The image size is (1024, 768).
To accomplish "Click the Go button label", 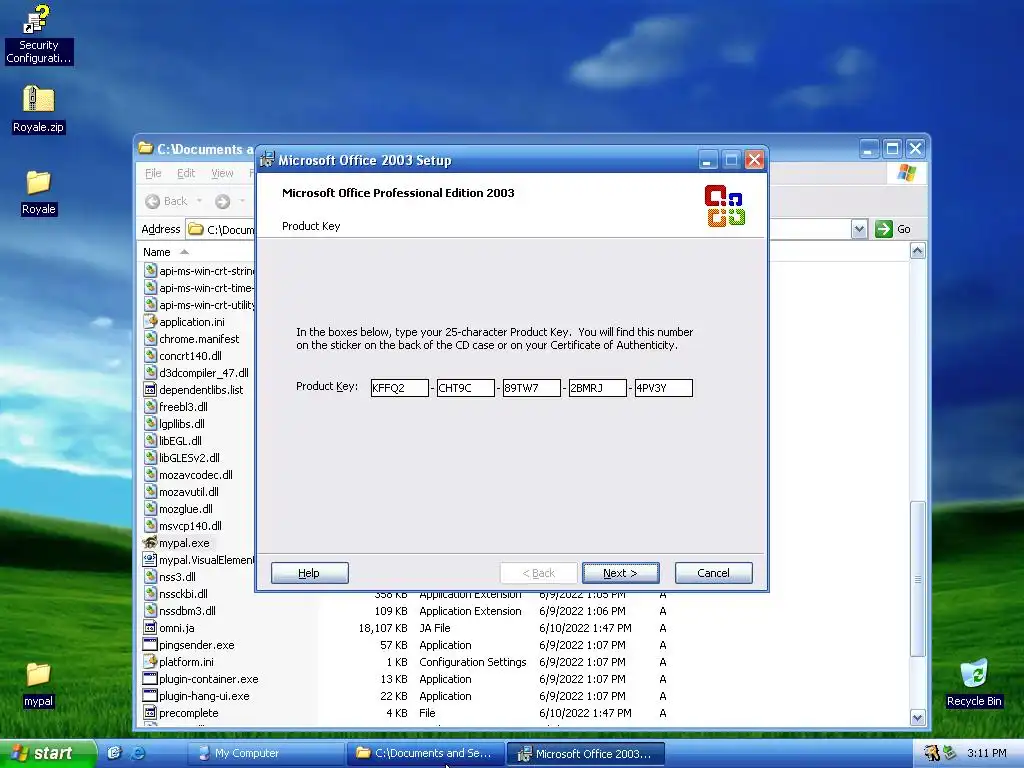I will point(904,229).
